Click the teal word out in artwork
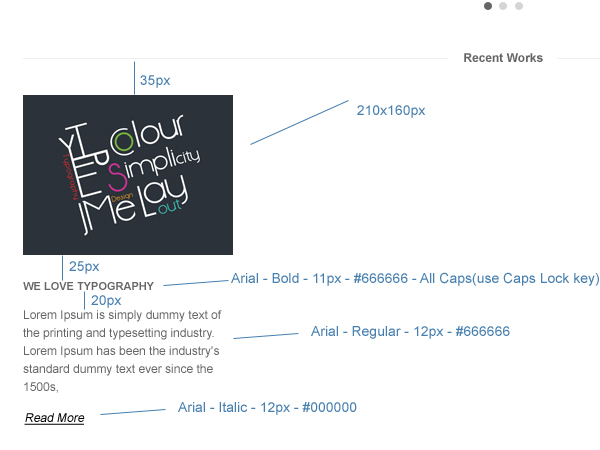The height and width of the screenshot is (450, 600). pos(170,207)
